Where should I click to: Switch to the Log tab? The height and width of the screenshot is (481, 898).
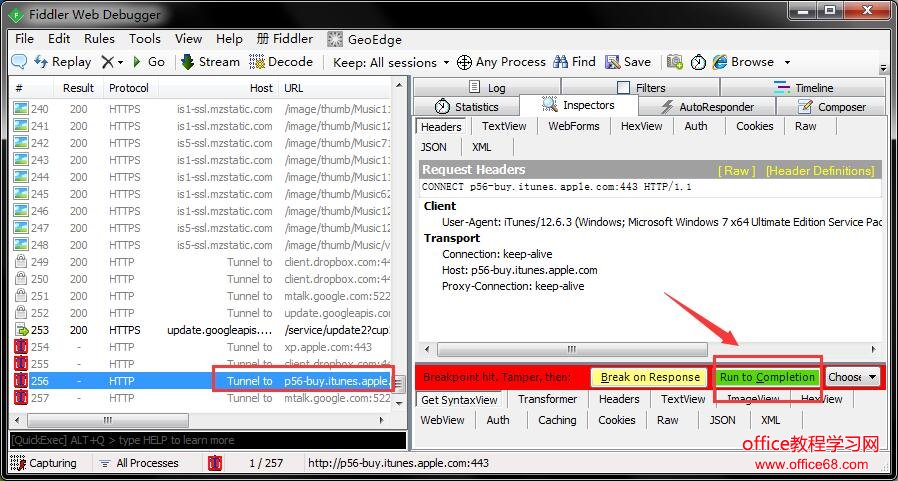(487, 88)
